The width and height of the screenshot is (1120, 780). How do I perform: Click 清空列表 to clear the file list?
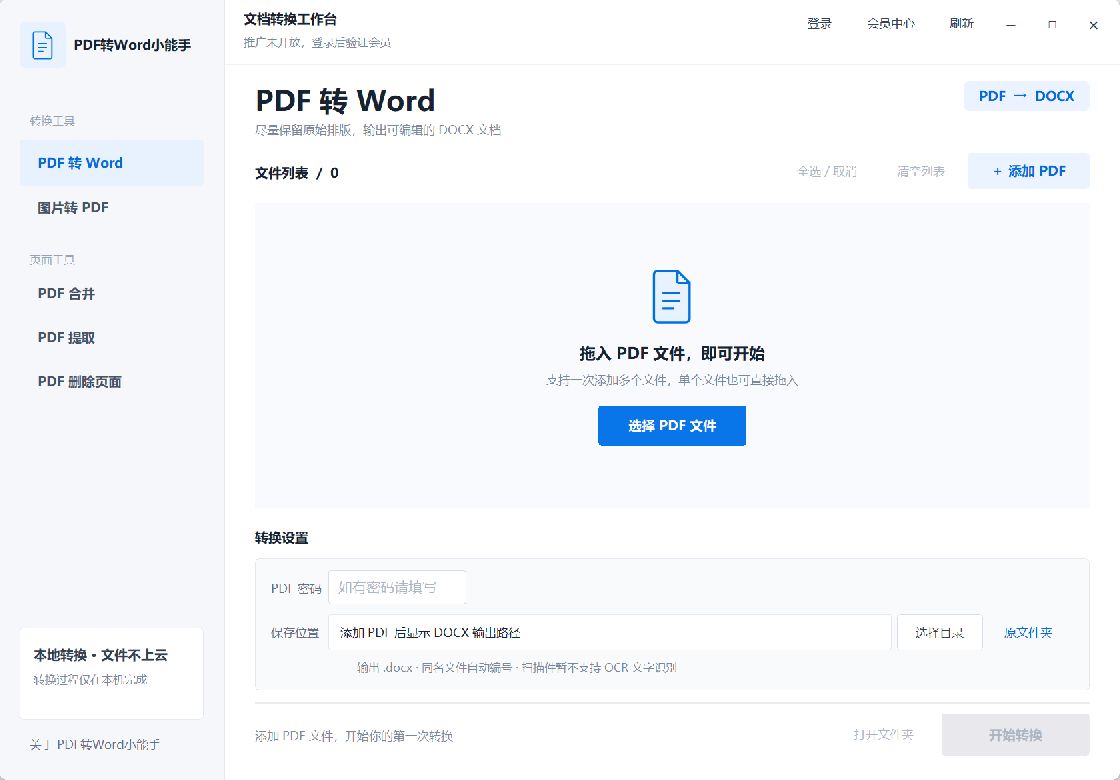[921, 171]
